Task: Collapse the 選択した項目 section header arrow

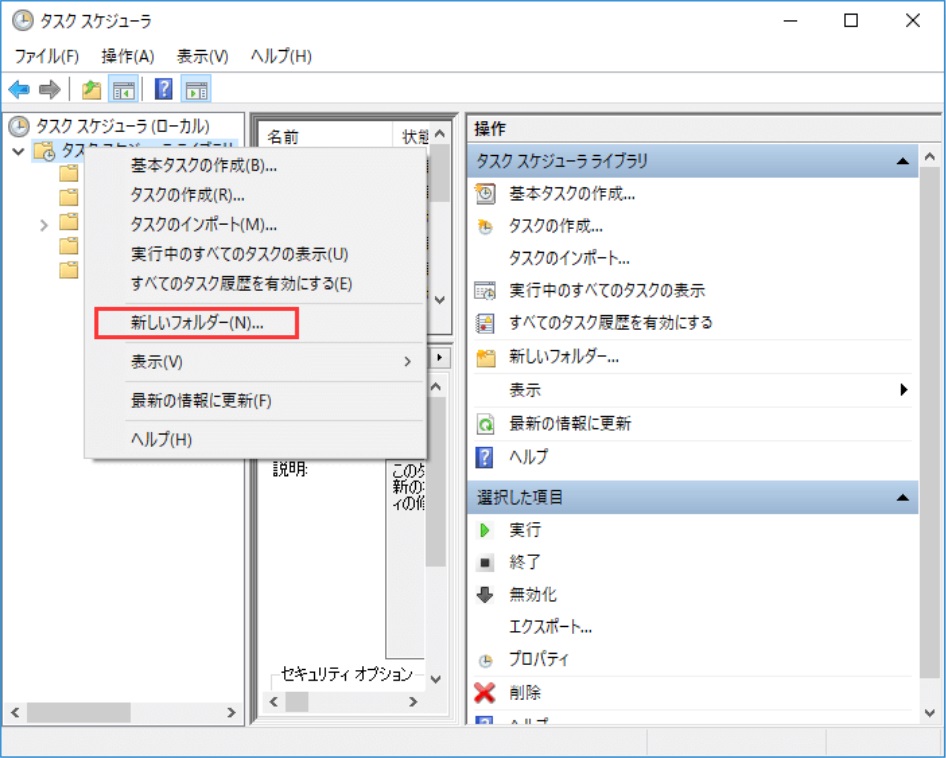Action: 904,495
